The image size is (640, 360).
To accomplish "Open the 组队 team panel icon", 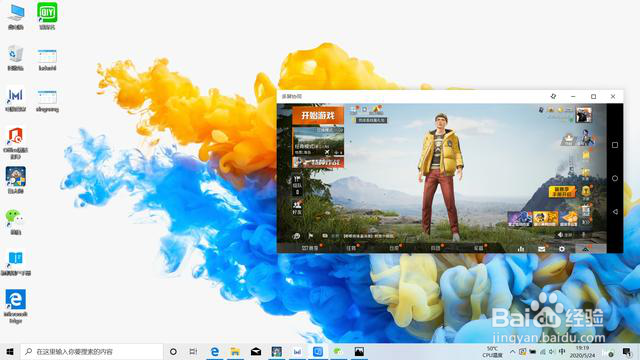I will (297, 184).
